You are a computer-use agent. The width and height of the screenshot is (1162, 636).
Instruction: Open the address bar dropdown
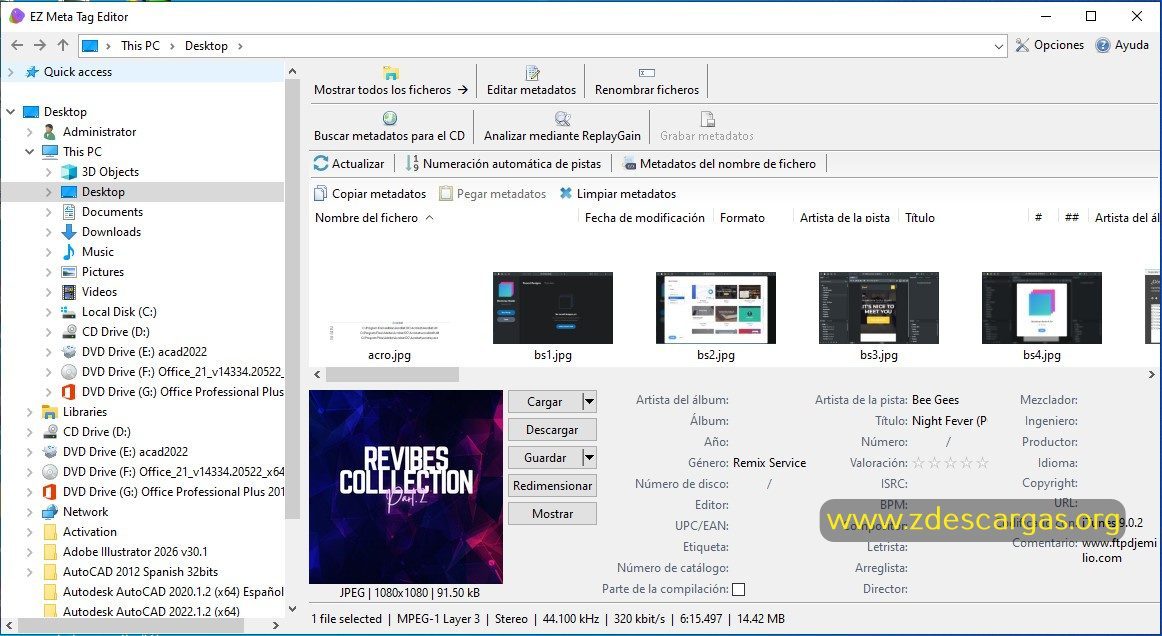coord(998,46)
